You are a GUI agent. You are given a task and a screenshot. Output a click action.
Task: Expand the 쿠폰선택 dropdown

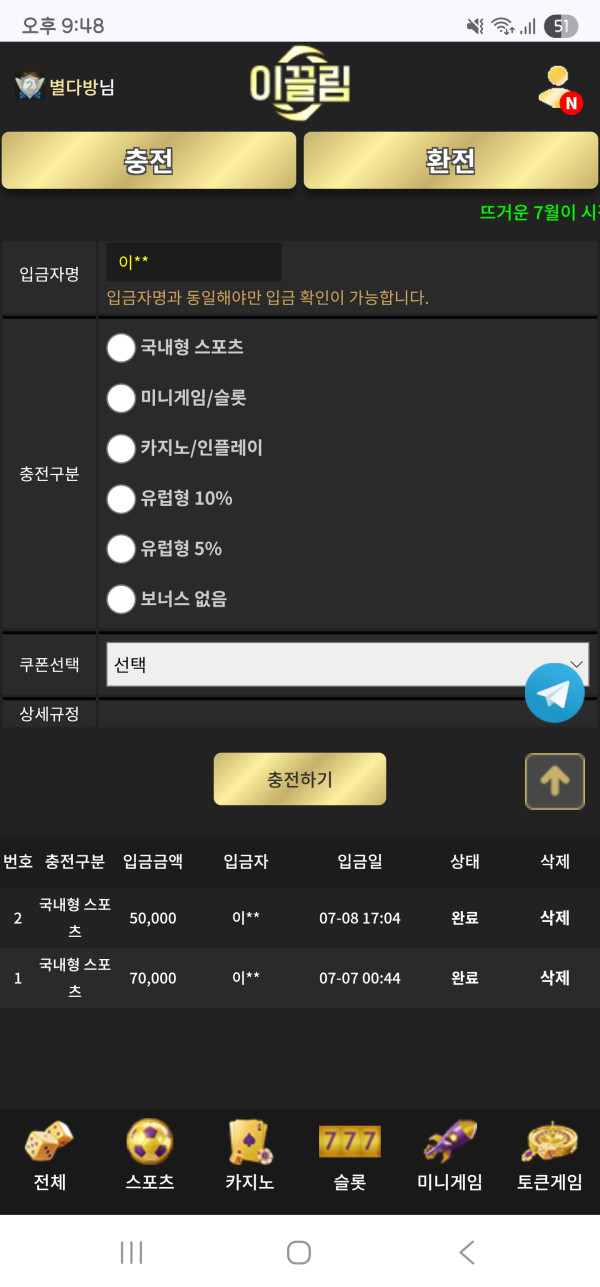coord(347,664)
